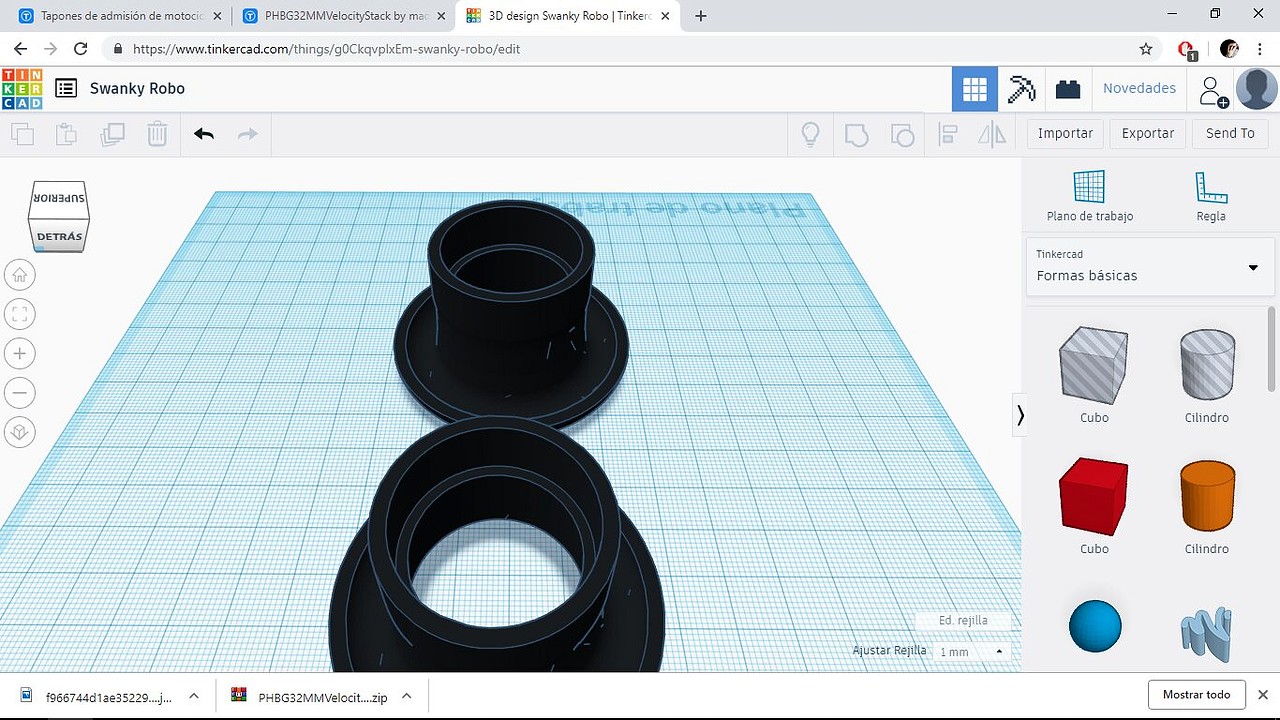Click the Align tool icon
This screenshot has height=720, width=1280.
click(x=947, y=134)
